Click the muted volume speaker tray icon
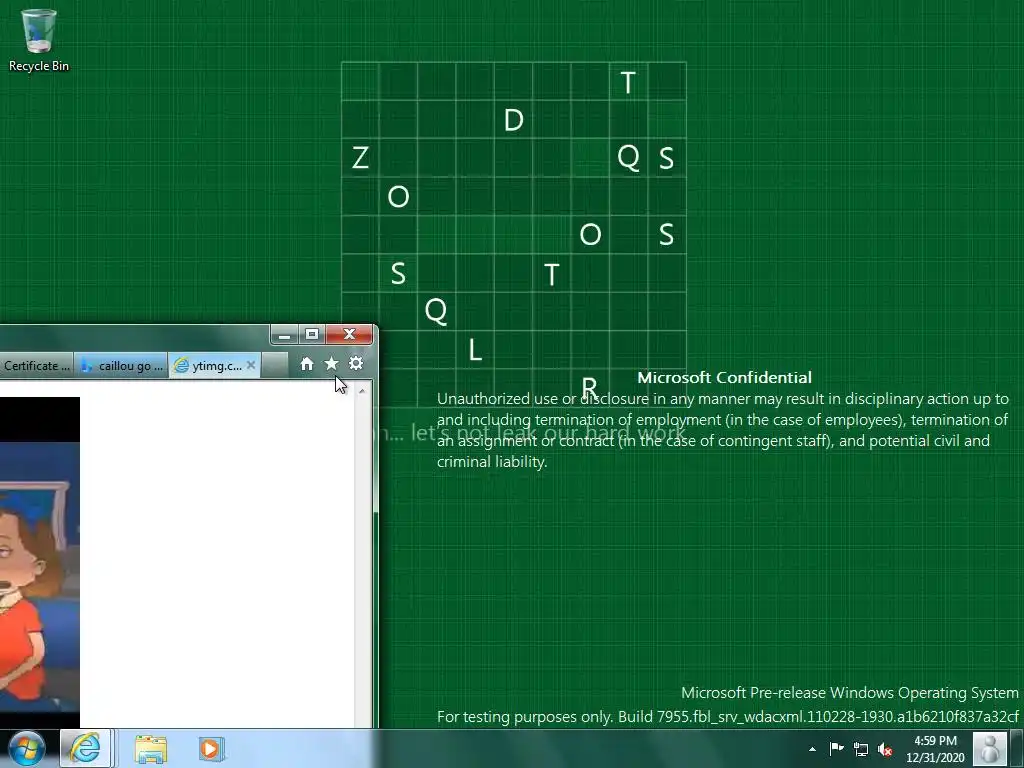 coord(885,749)
